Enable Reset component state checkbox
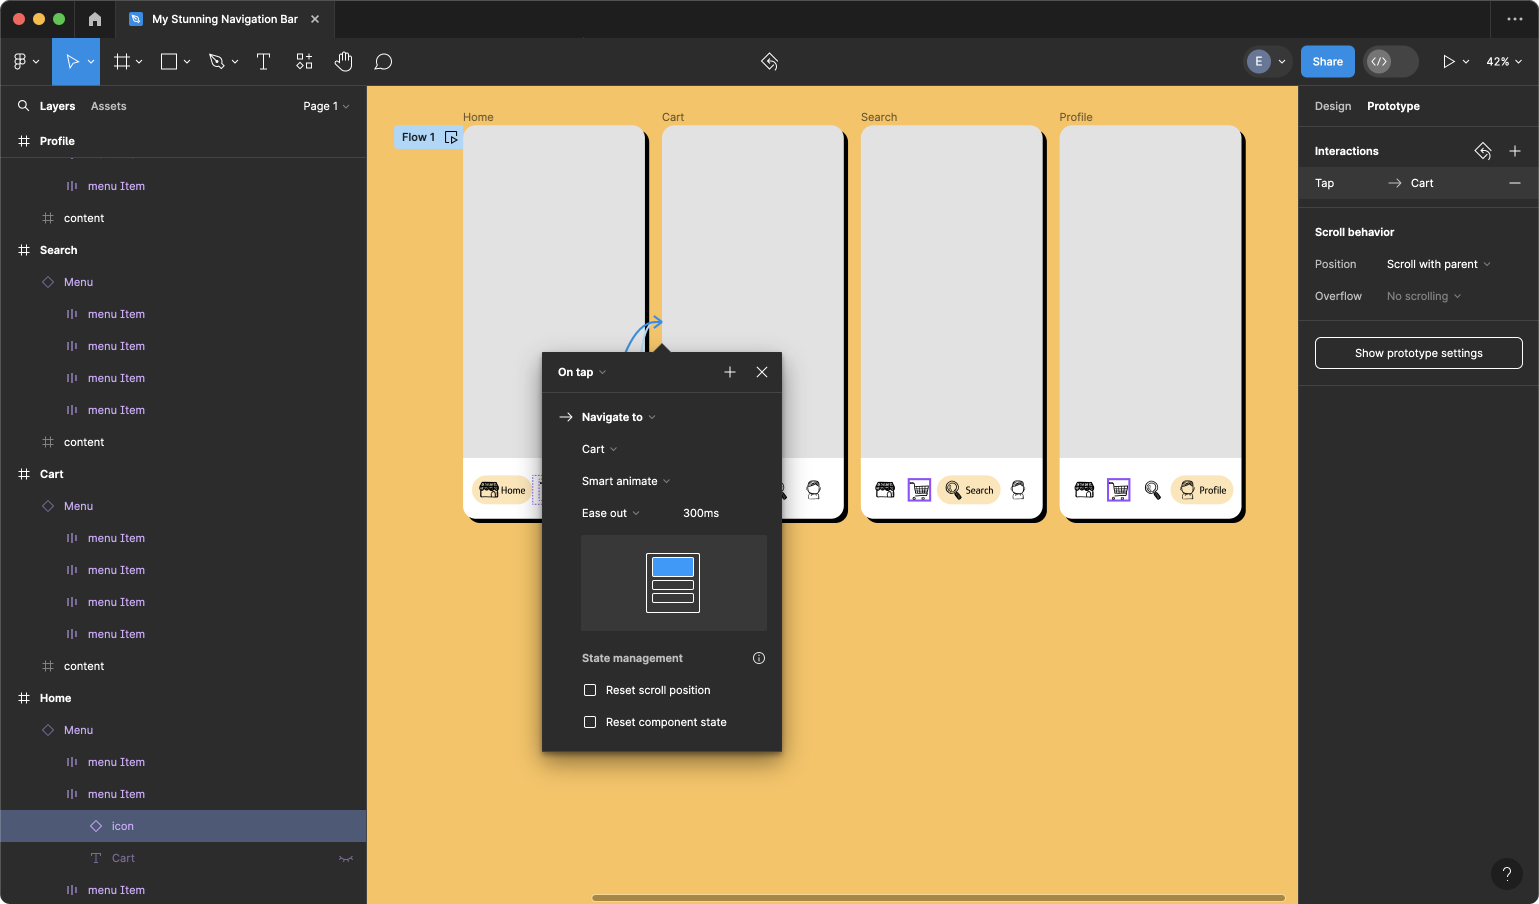Screen dimensions: 1539x904 coord(590,722)
